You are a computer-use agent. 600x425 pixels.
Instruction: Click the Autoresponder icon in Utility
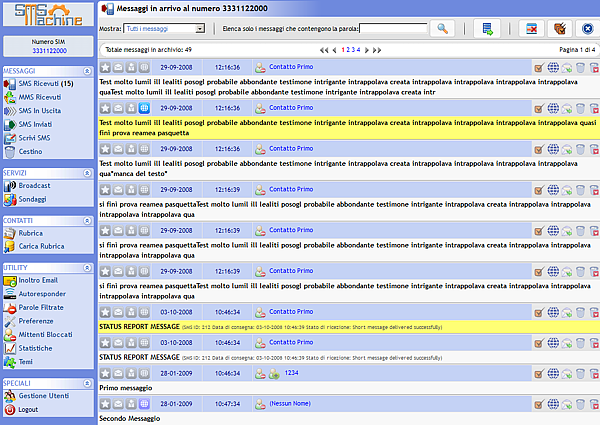click(10, 294)
